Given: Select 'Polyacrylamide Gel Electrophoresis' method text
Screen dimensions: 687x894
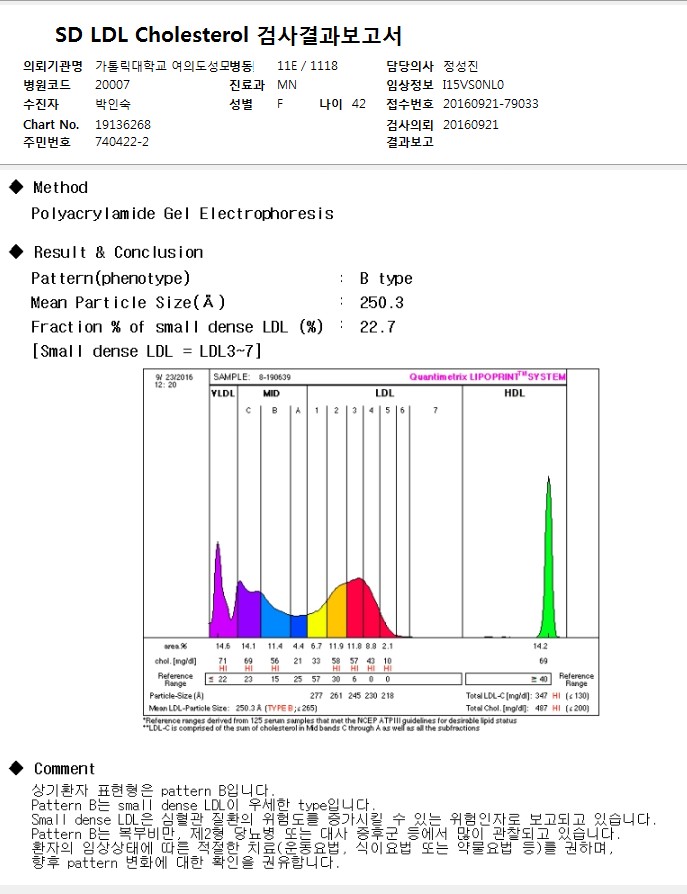Looking at the screenshot, I should coord(182,214).
